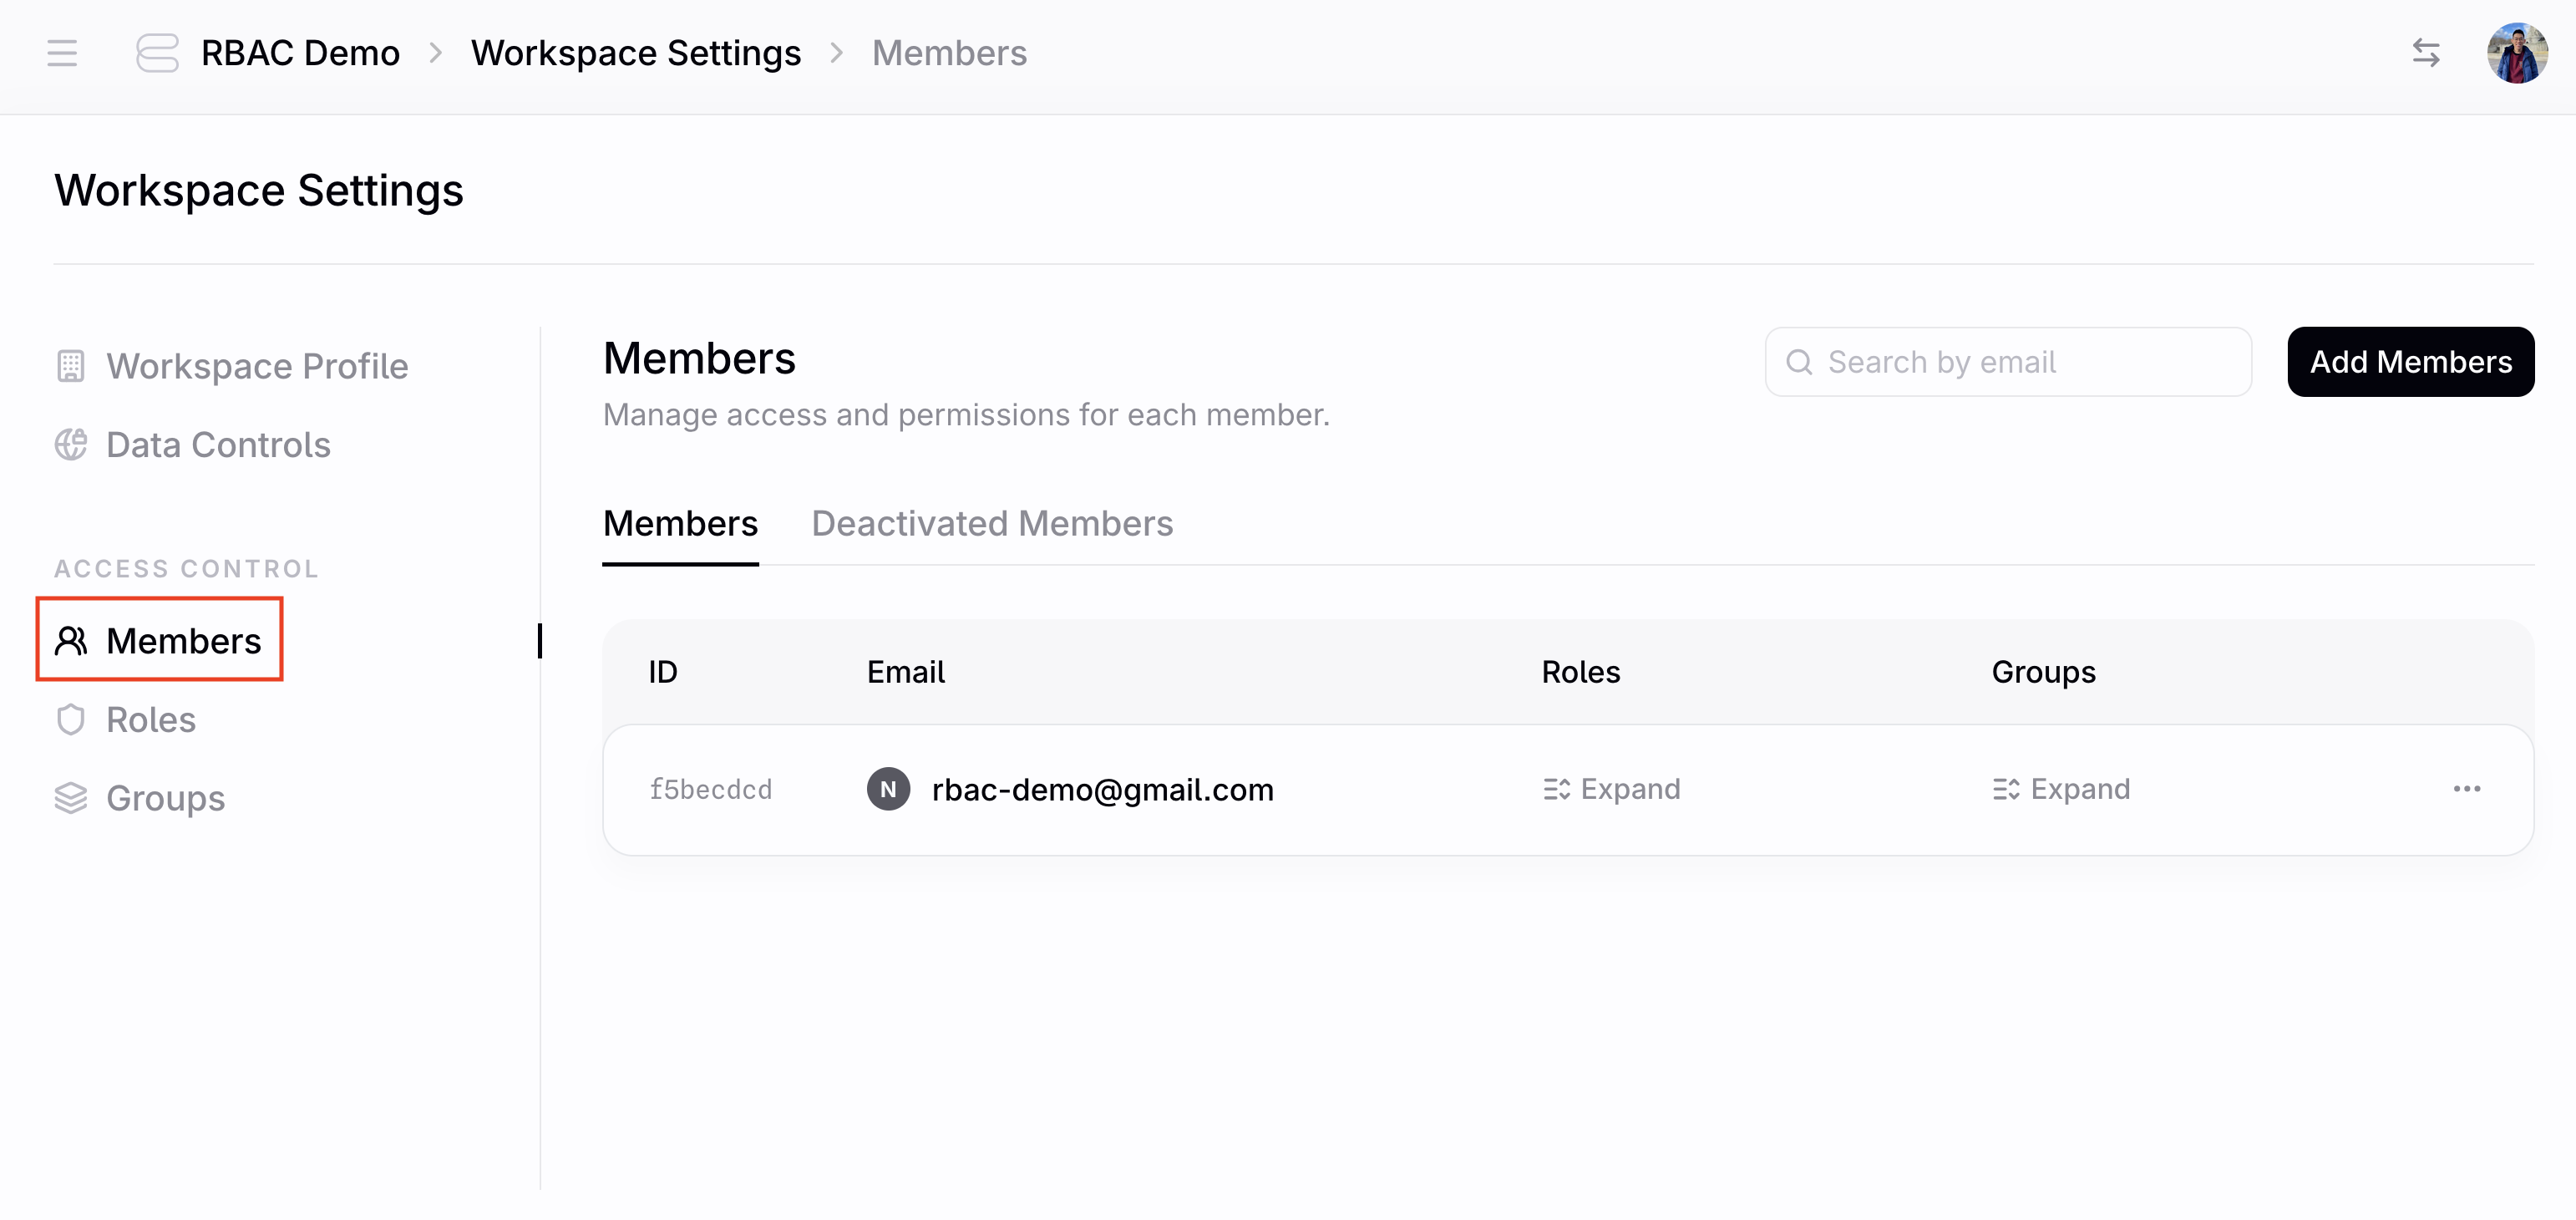Click the switch workspace arrows icon
The height and width of the screenshot is (1220, 2576).
pos(2425,53)
